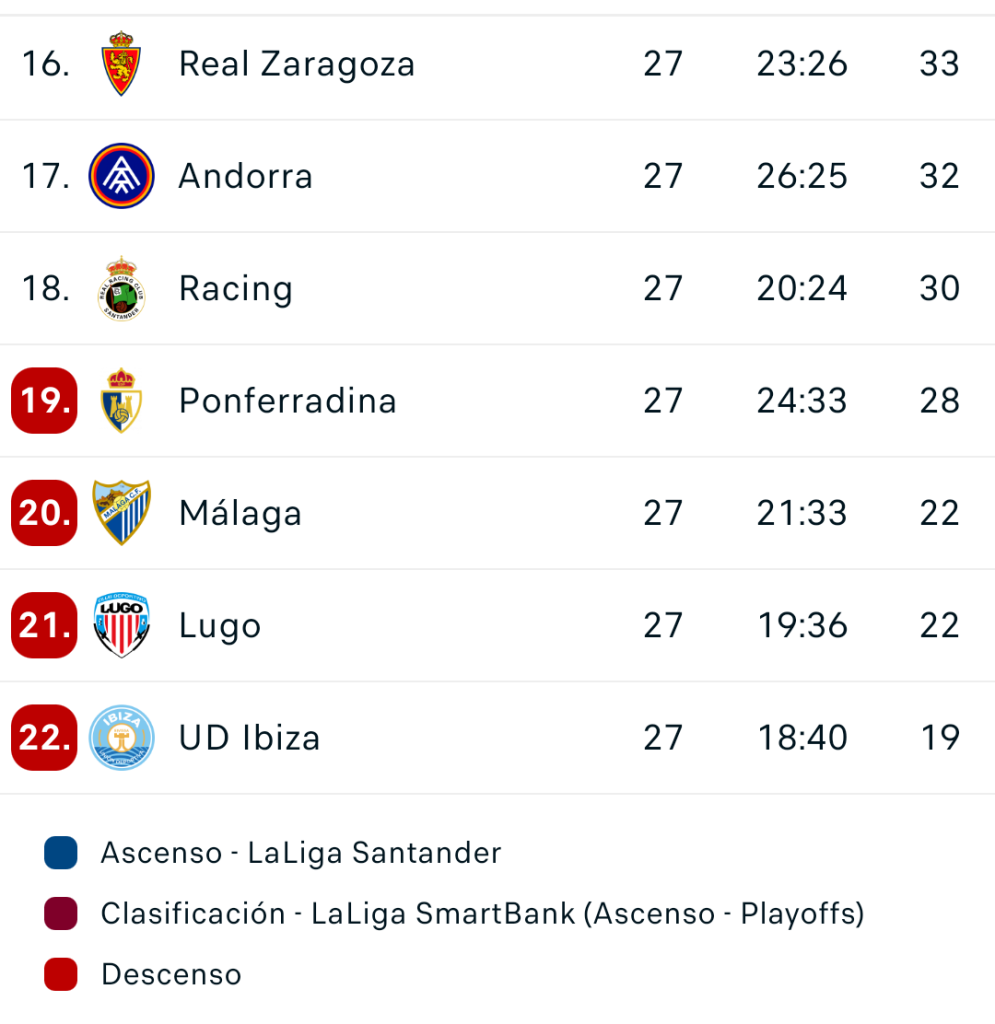The width and height of the screenshot is (995, 1024).
Task: Click the Andorra team name
Action: pyautogui.click(x=245, y=176)
